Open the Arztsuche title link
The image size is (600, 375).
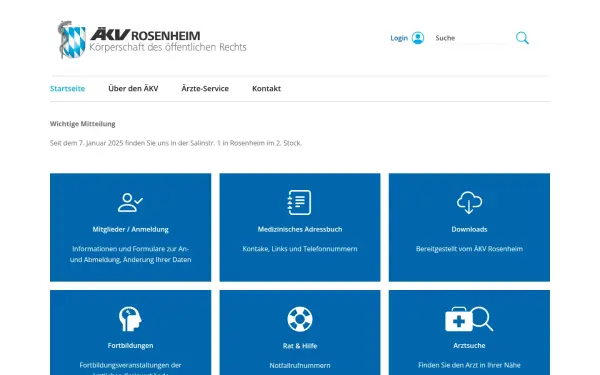(x=469, y=346)
